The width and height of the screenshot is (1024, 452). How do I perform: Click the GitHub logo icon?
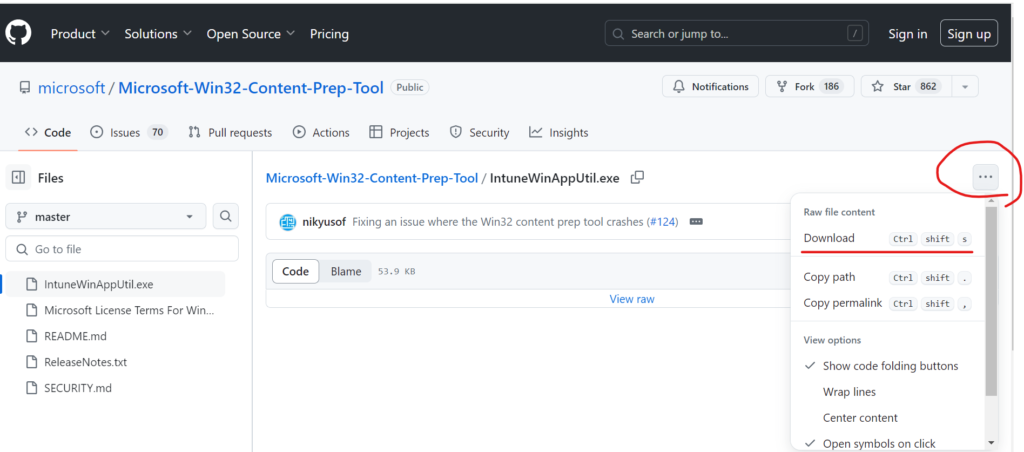pos(18,33)
